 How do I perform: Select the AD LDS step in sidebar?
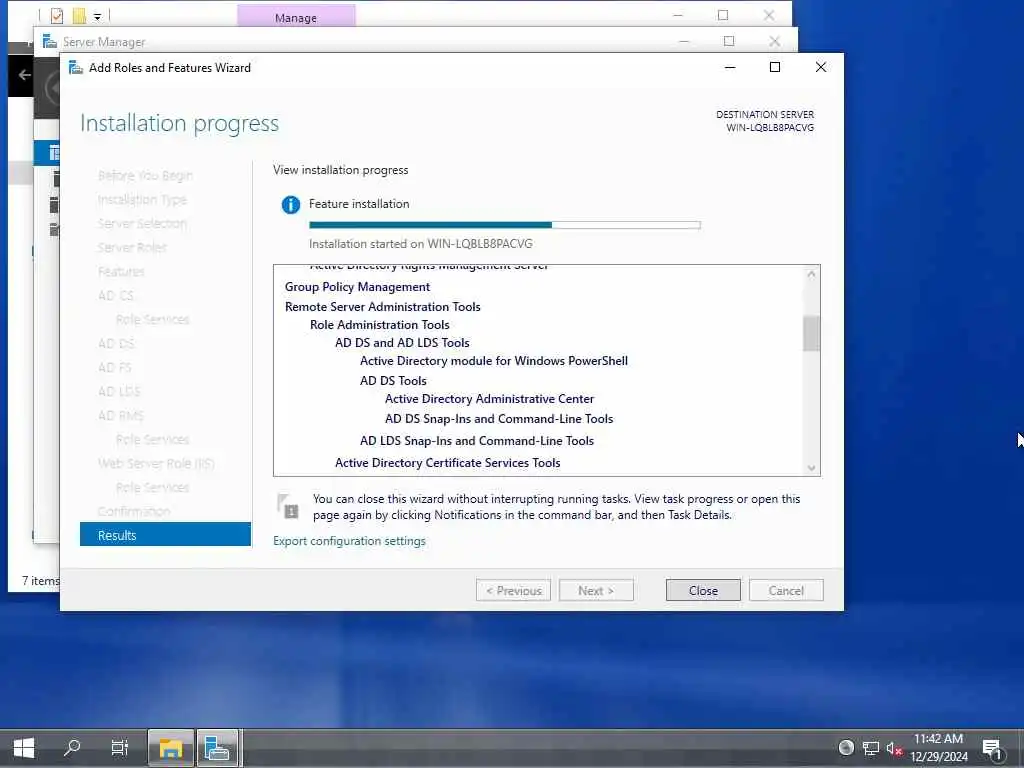pos(119,391)
